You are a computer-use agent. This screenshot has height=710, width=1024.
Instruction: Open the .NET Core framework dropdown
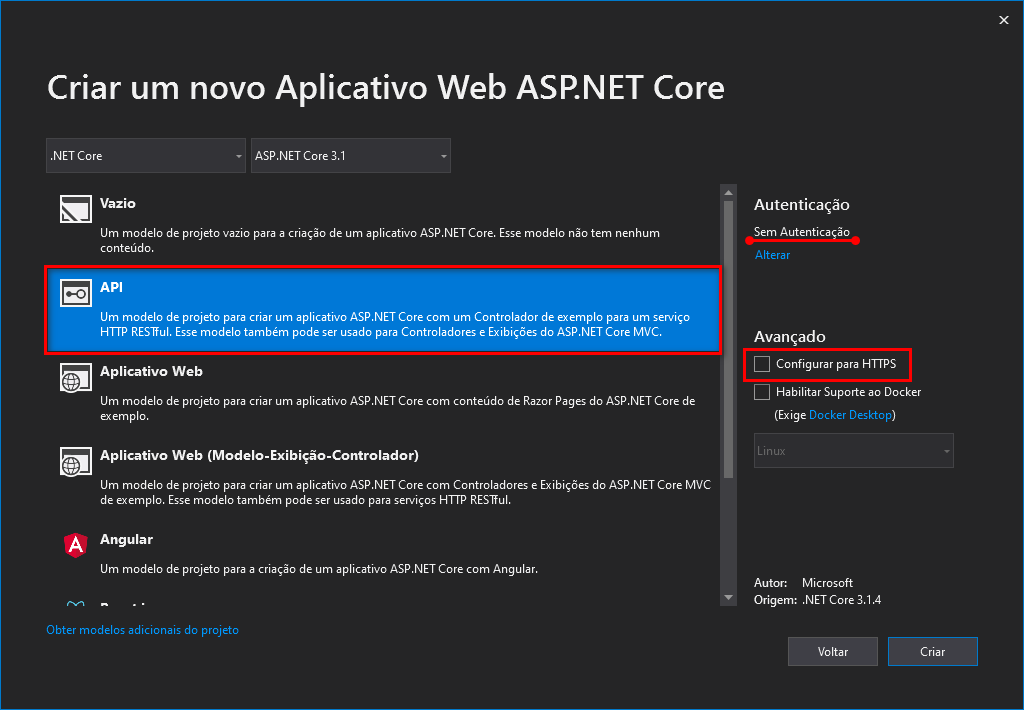(145, 156)
